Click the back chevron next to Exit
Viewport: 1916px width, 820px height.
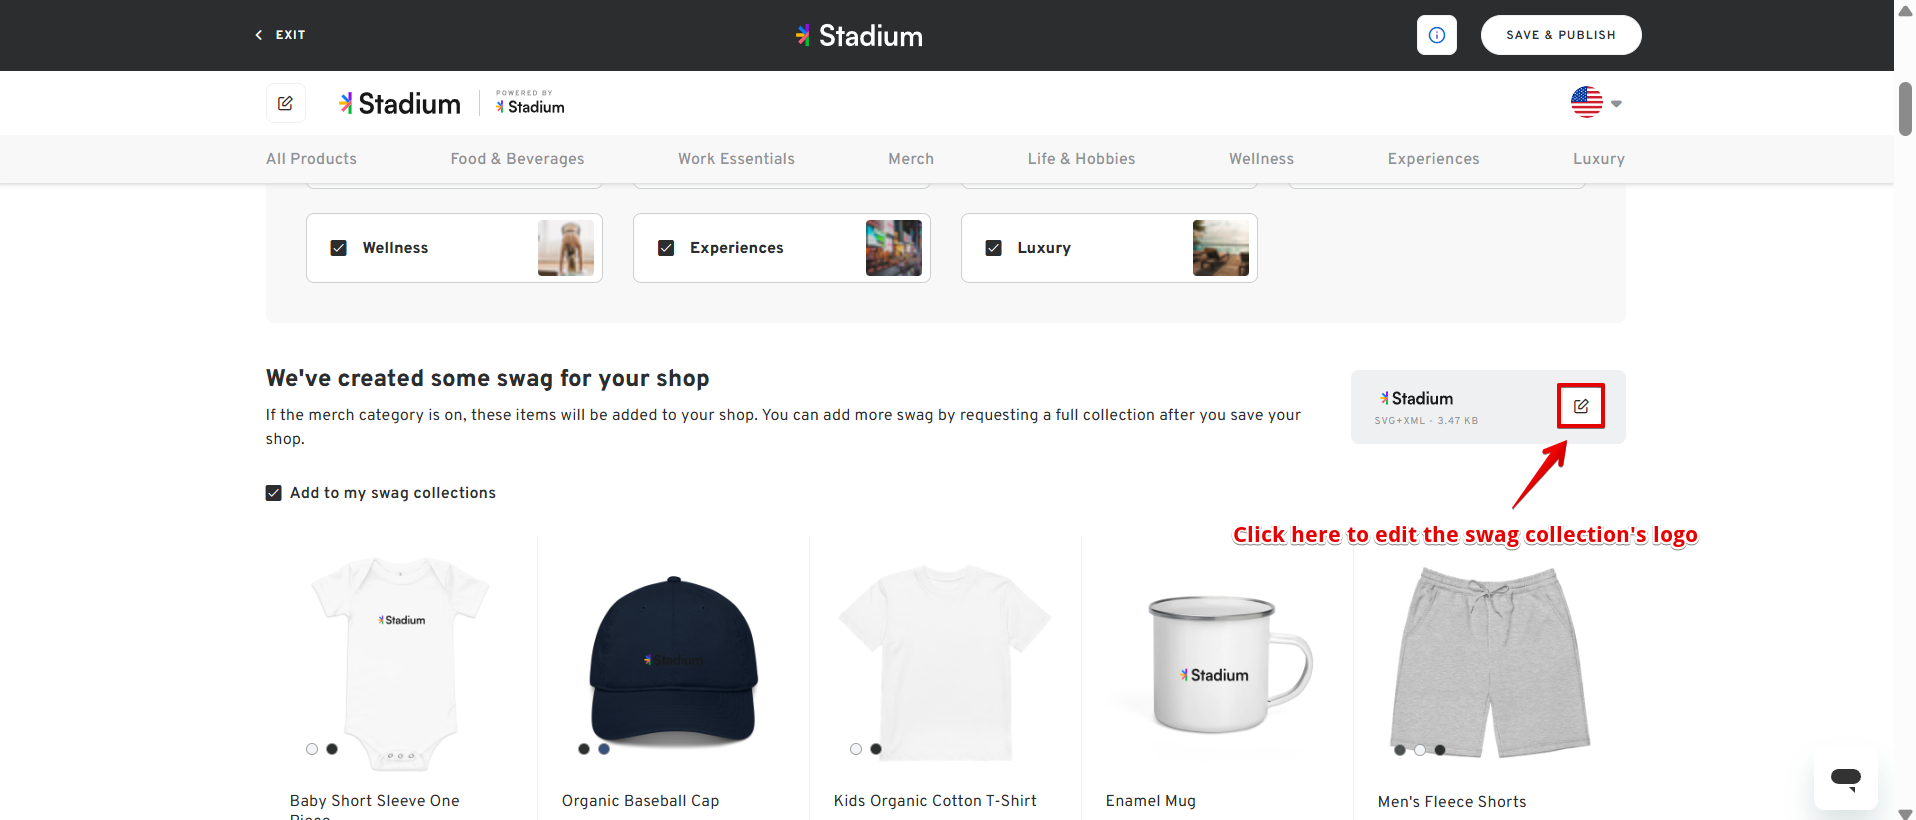point(259,35)
